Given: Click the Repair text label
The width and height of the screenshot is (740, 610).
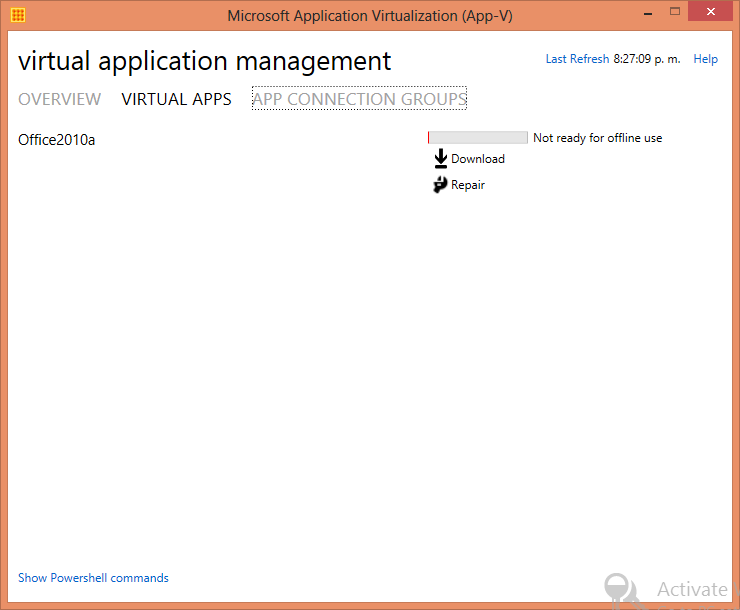Looking at the screenshot, I should tap(468, 185).
